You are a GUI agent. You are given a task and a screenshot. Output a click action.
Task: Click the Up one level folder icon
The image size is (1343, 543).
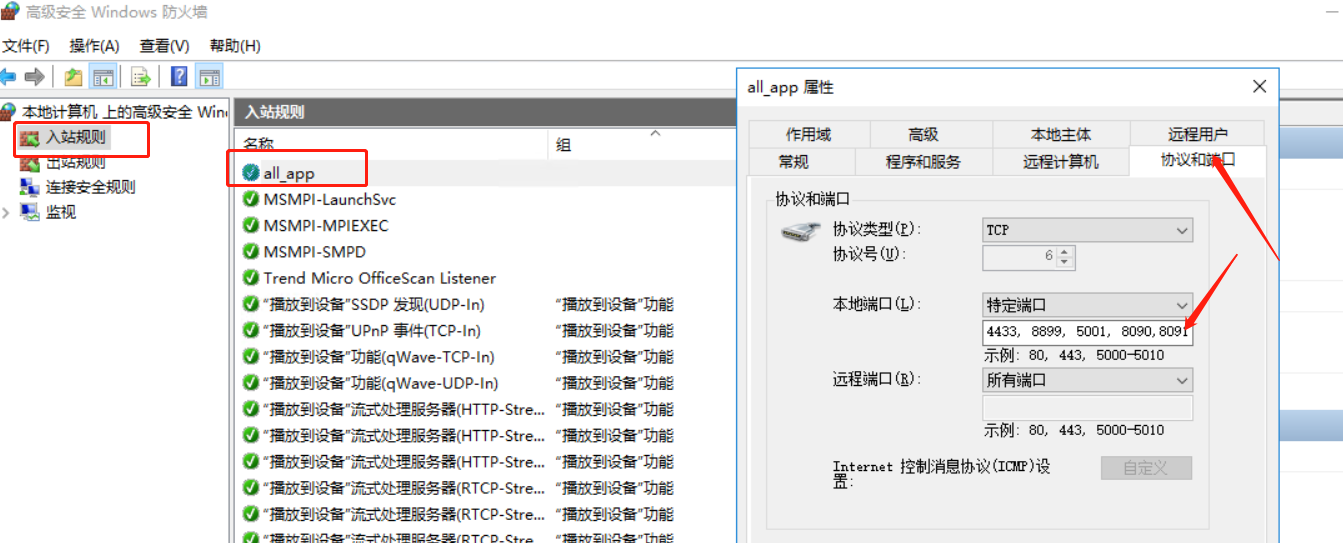73,77
